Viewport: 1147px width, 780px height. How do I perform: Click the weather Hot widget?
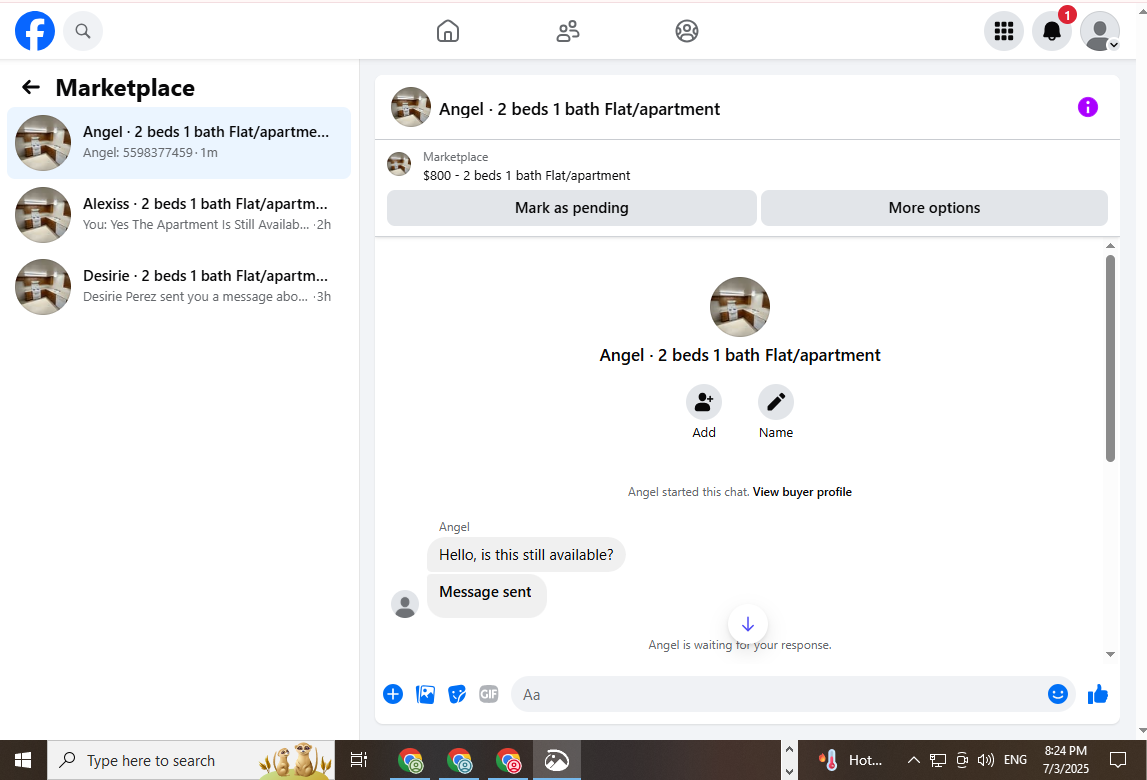pos(851,760)
